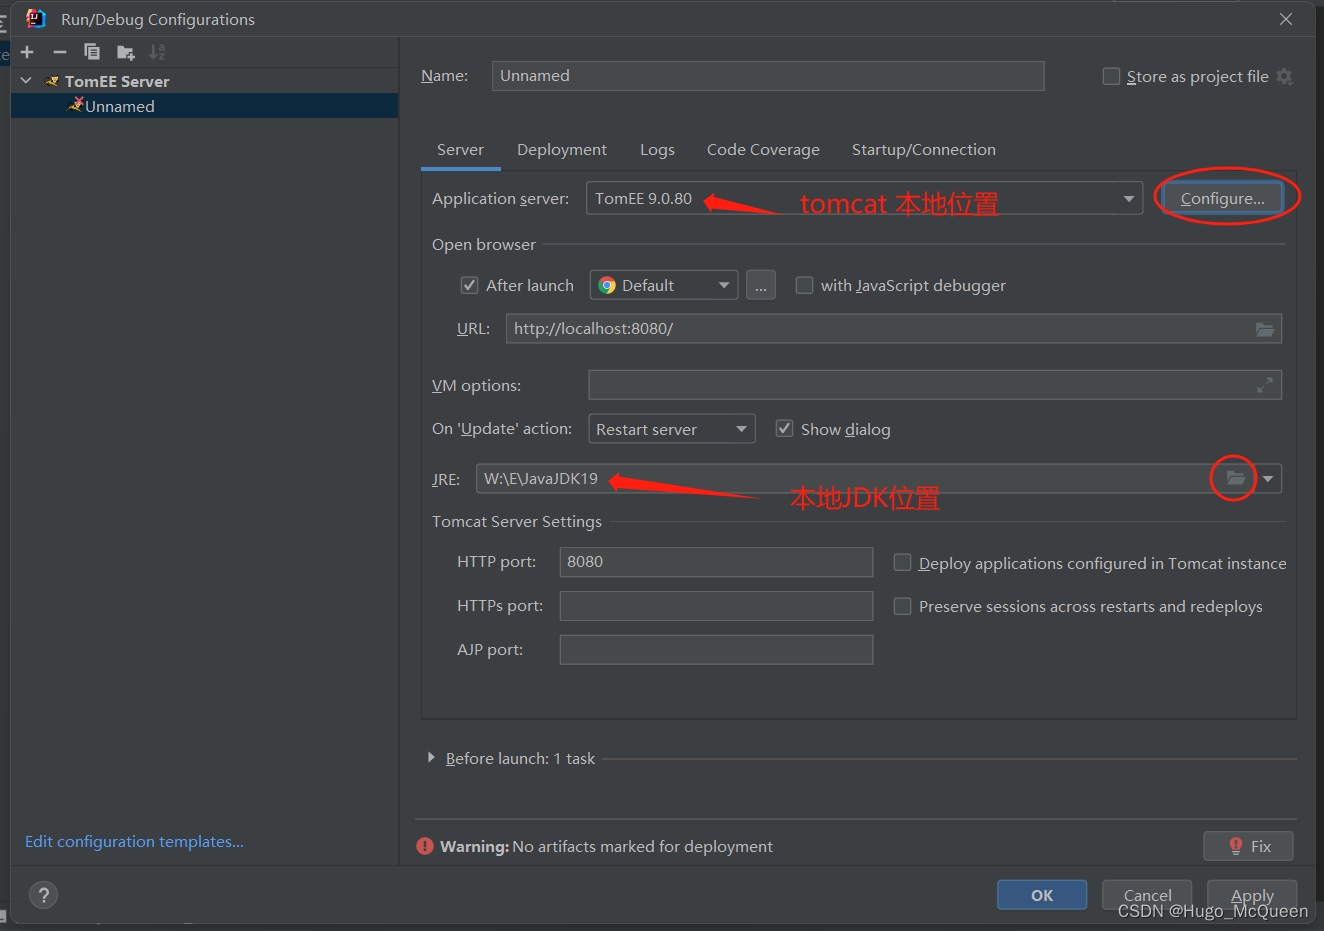Switch to the Server tab
The image size is (1324, 931).
[460, 150]
